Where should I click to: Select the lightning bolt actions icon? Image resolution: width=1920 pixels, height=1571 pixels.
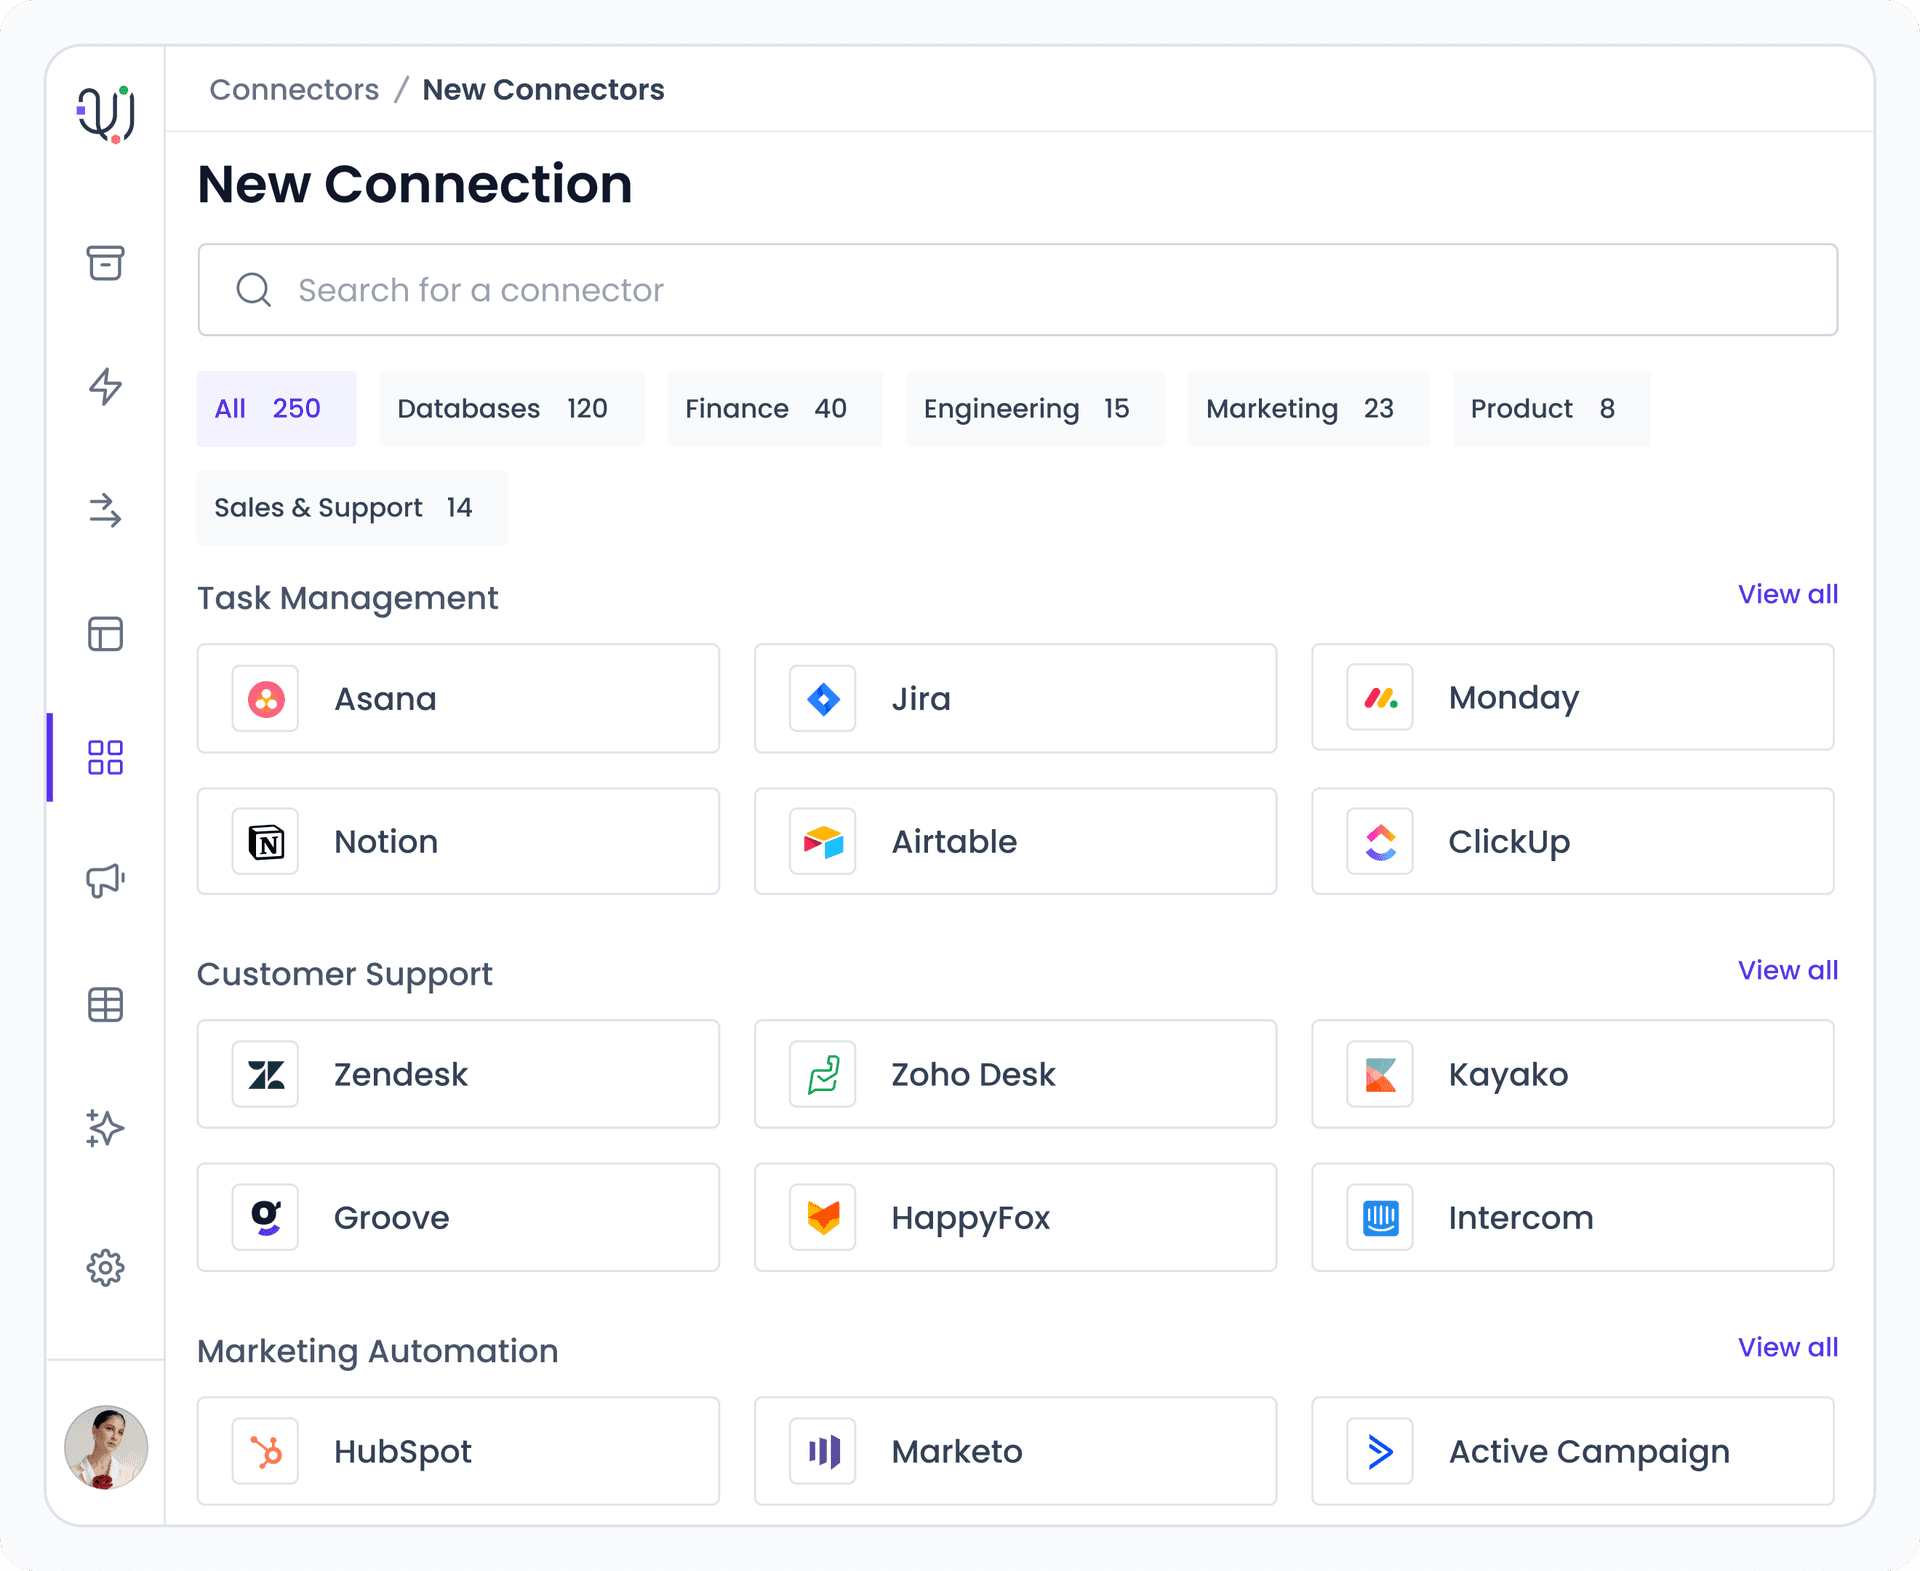pos(105,390)
